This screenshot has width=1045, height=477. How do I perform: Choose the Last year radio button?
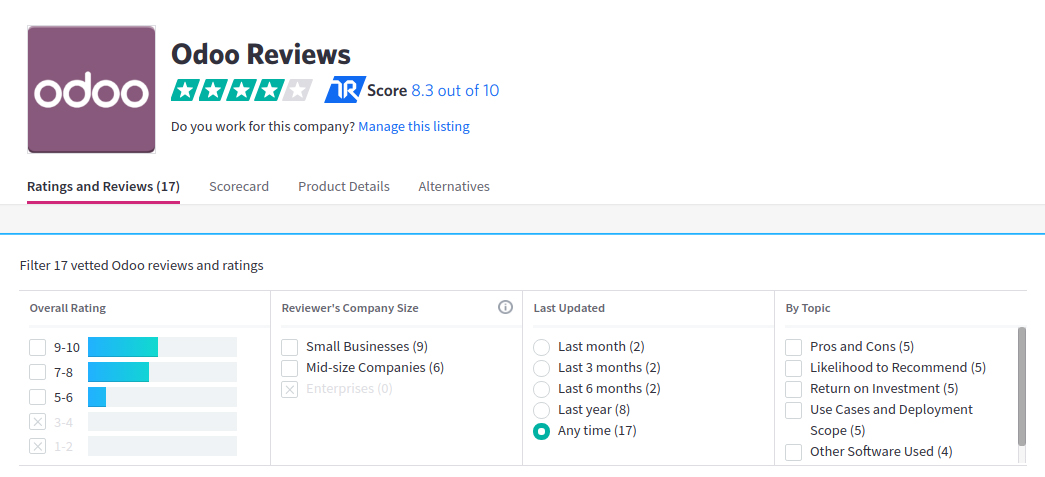pyautogui.click(x=542, y=410)
